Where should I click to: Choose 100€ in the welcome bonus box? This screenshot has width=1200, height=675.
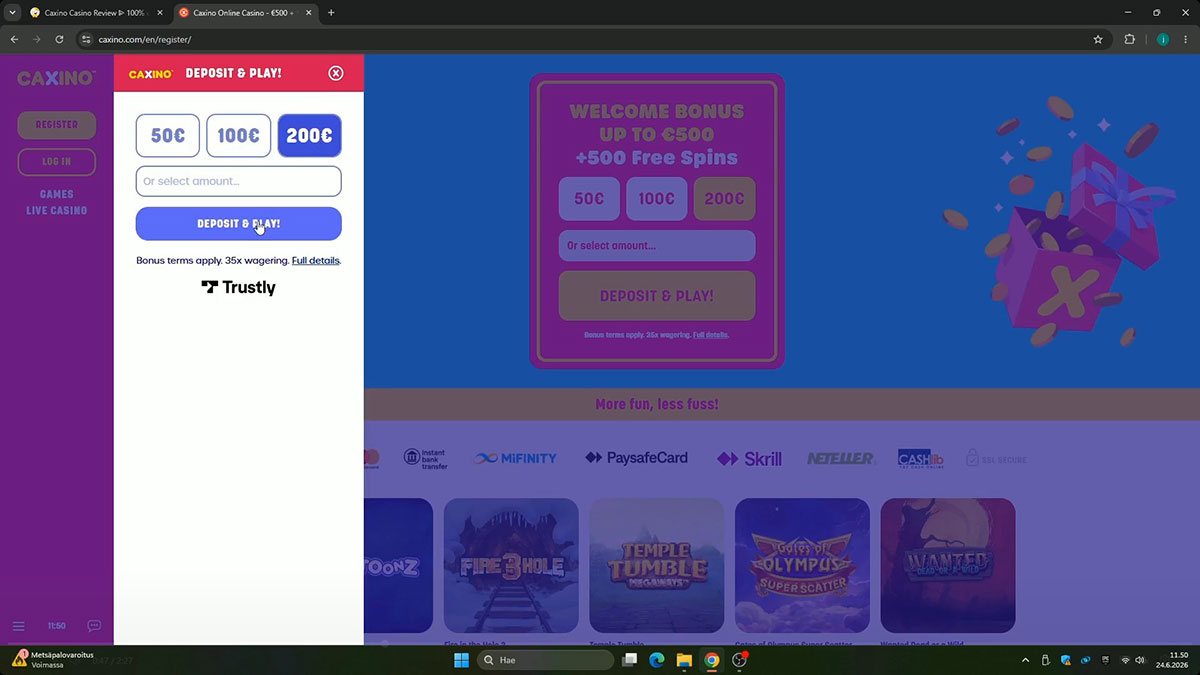pyautogui.click(x=656, y=199)
